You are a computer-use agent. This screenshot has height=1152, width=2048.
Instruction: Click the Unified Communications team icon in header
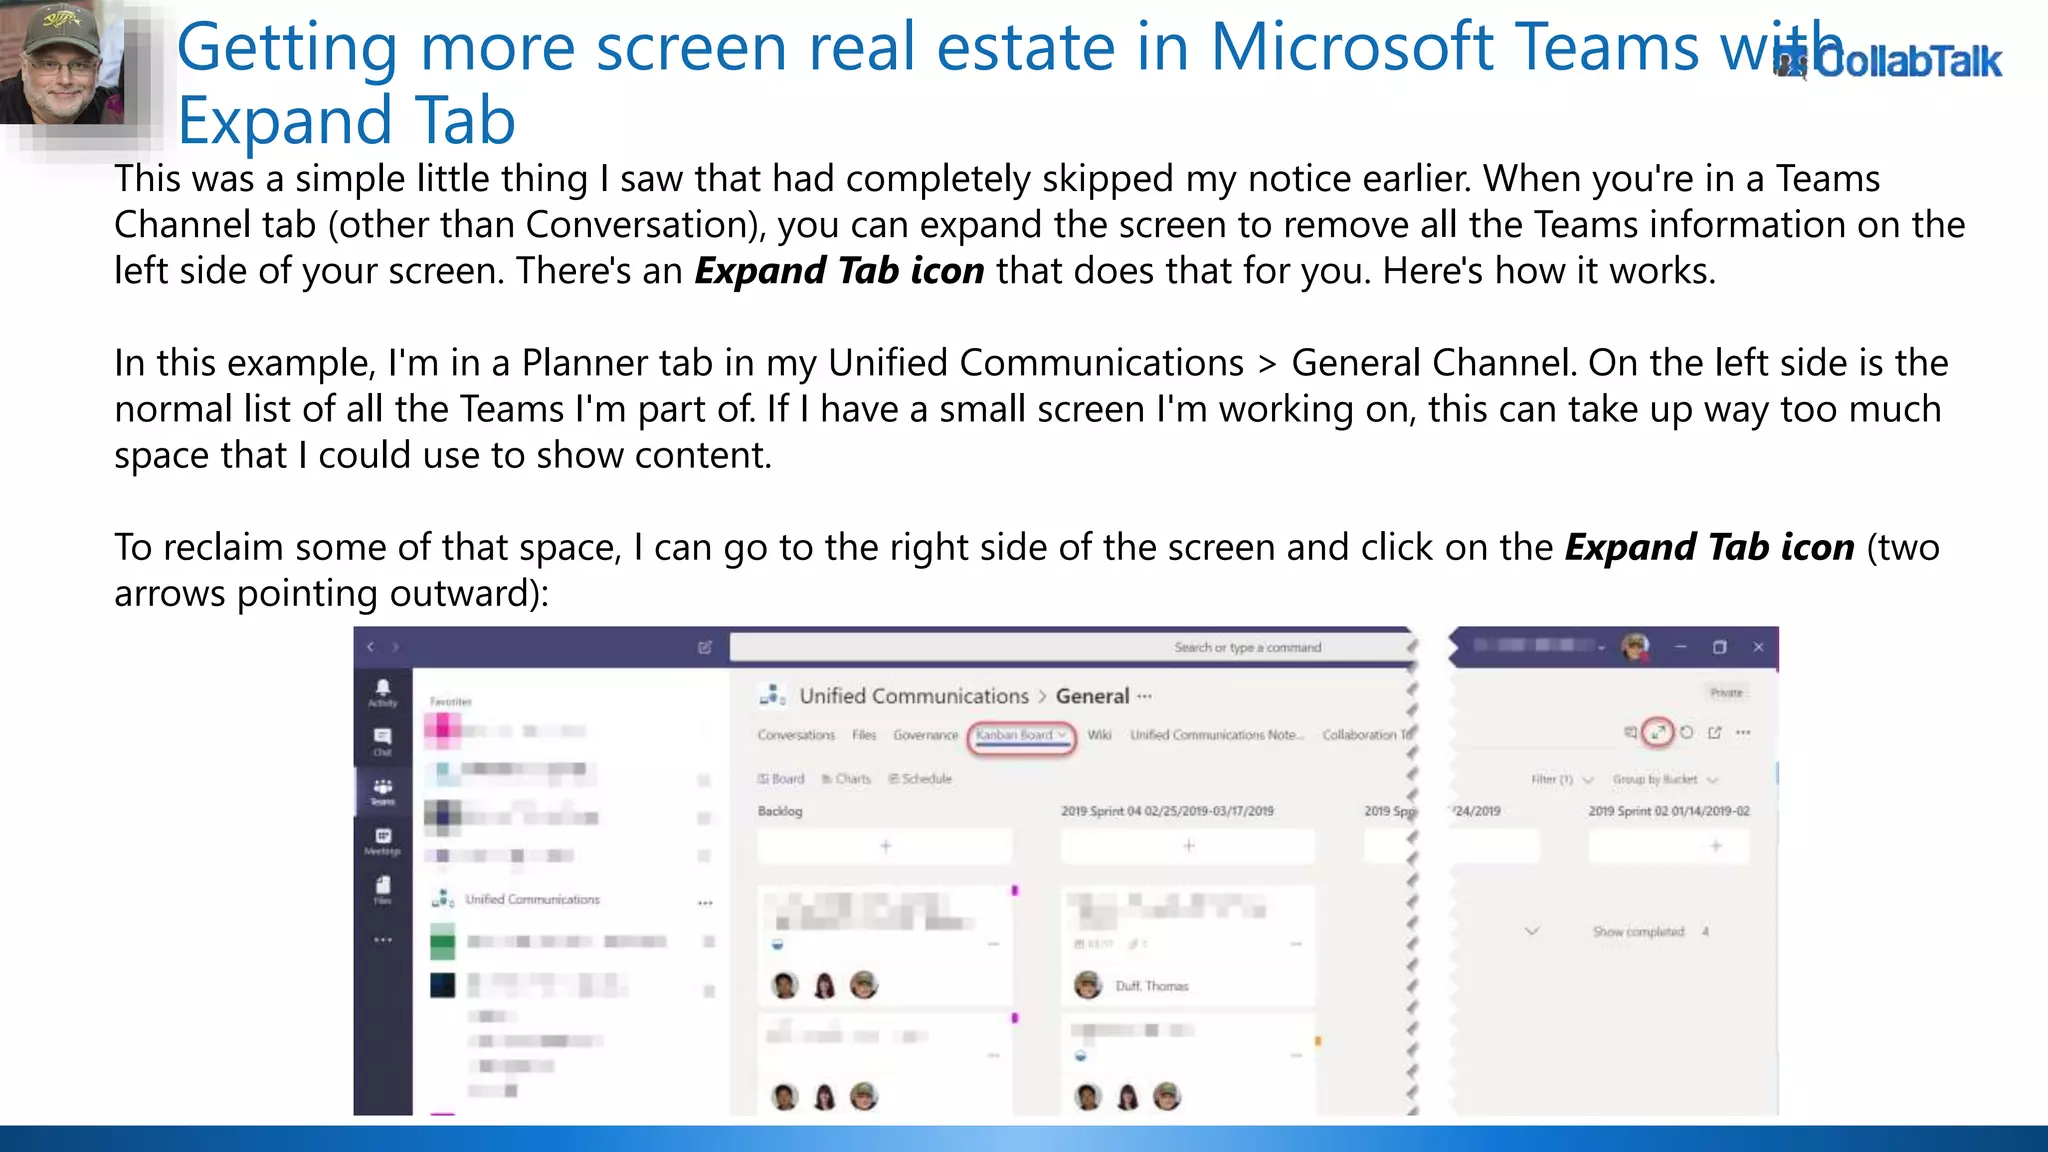pyautogui.click(x=772, y=695)
